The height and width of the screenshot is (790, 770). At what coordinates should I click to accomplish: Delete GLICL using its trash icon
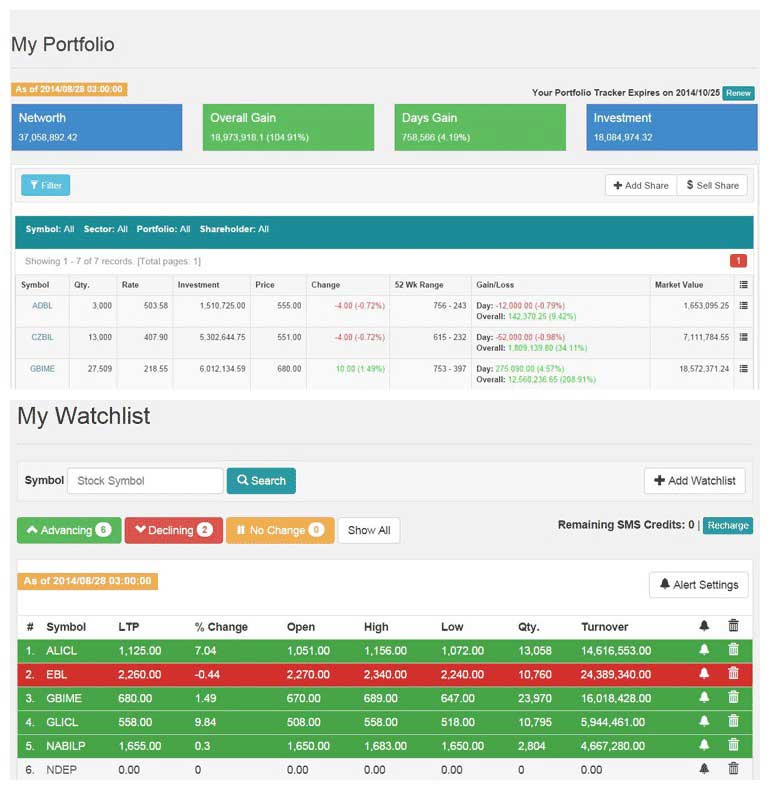point(733,722)
